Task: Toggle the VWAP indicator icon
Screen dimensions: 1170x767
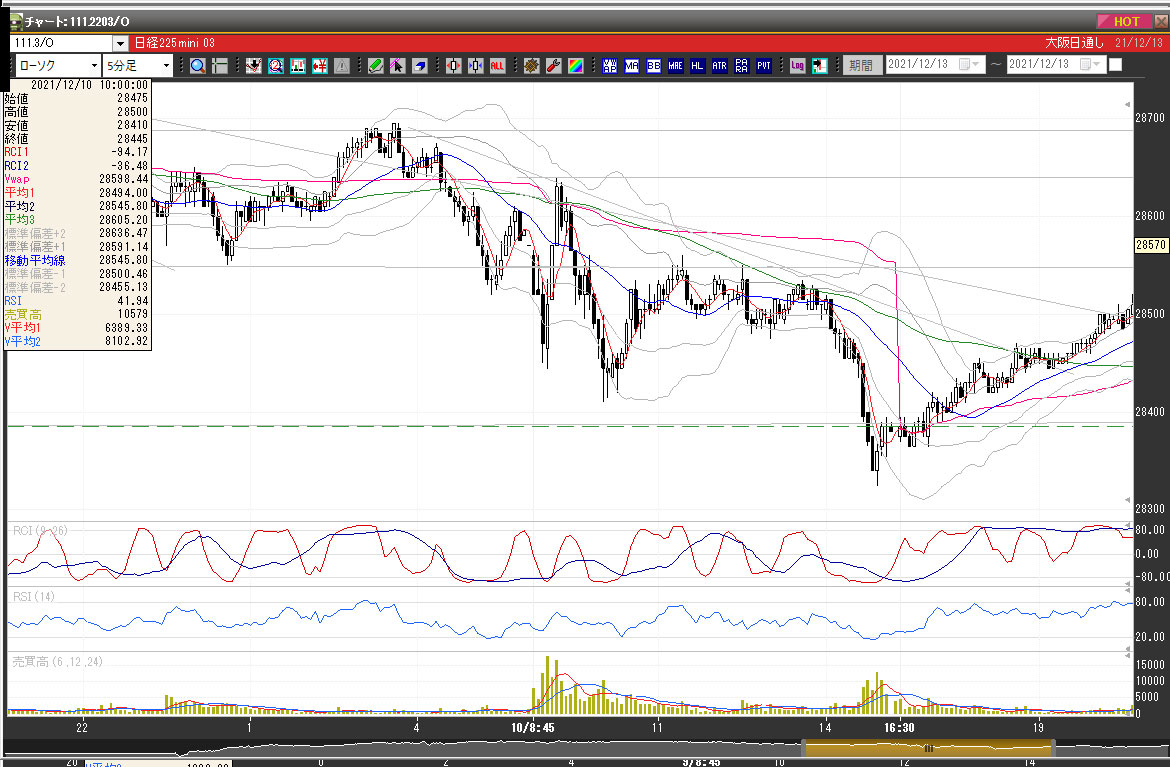Action: pos(610,66)
